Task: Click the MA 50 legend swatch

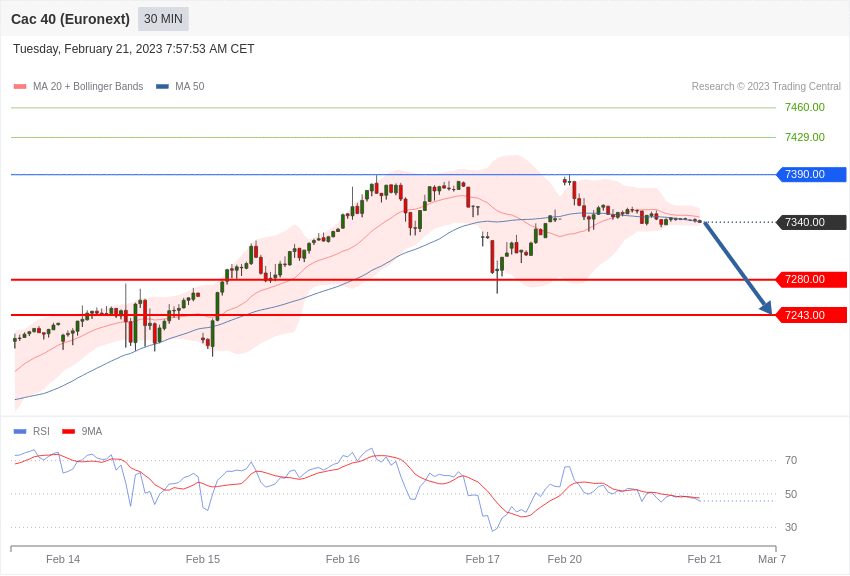Action: [x=162, y=87]
